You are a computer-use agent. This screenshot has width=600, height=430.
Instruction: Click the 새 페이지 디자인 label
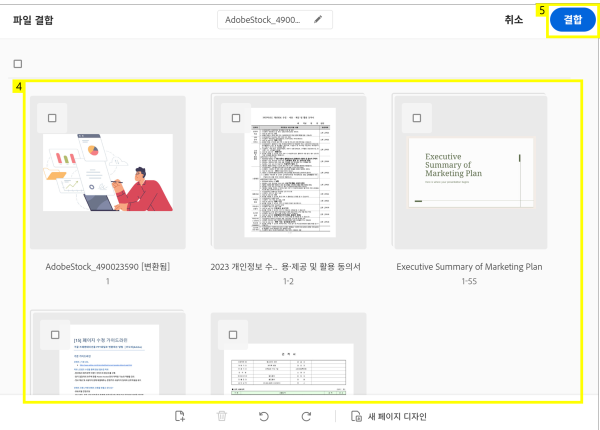pos(397,416)
